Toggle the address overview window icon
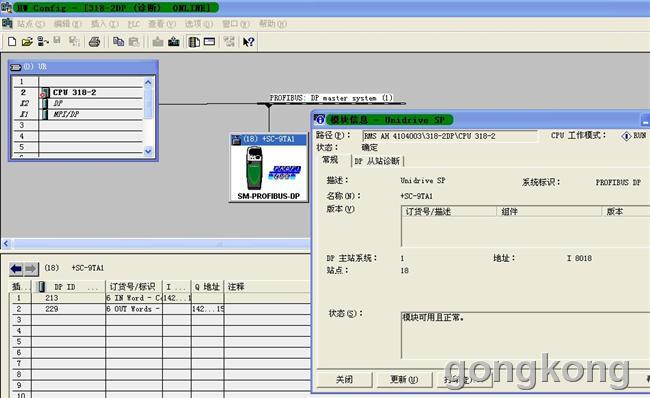 (x=209, y=41)
